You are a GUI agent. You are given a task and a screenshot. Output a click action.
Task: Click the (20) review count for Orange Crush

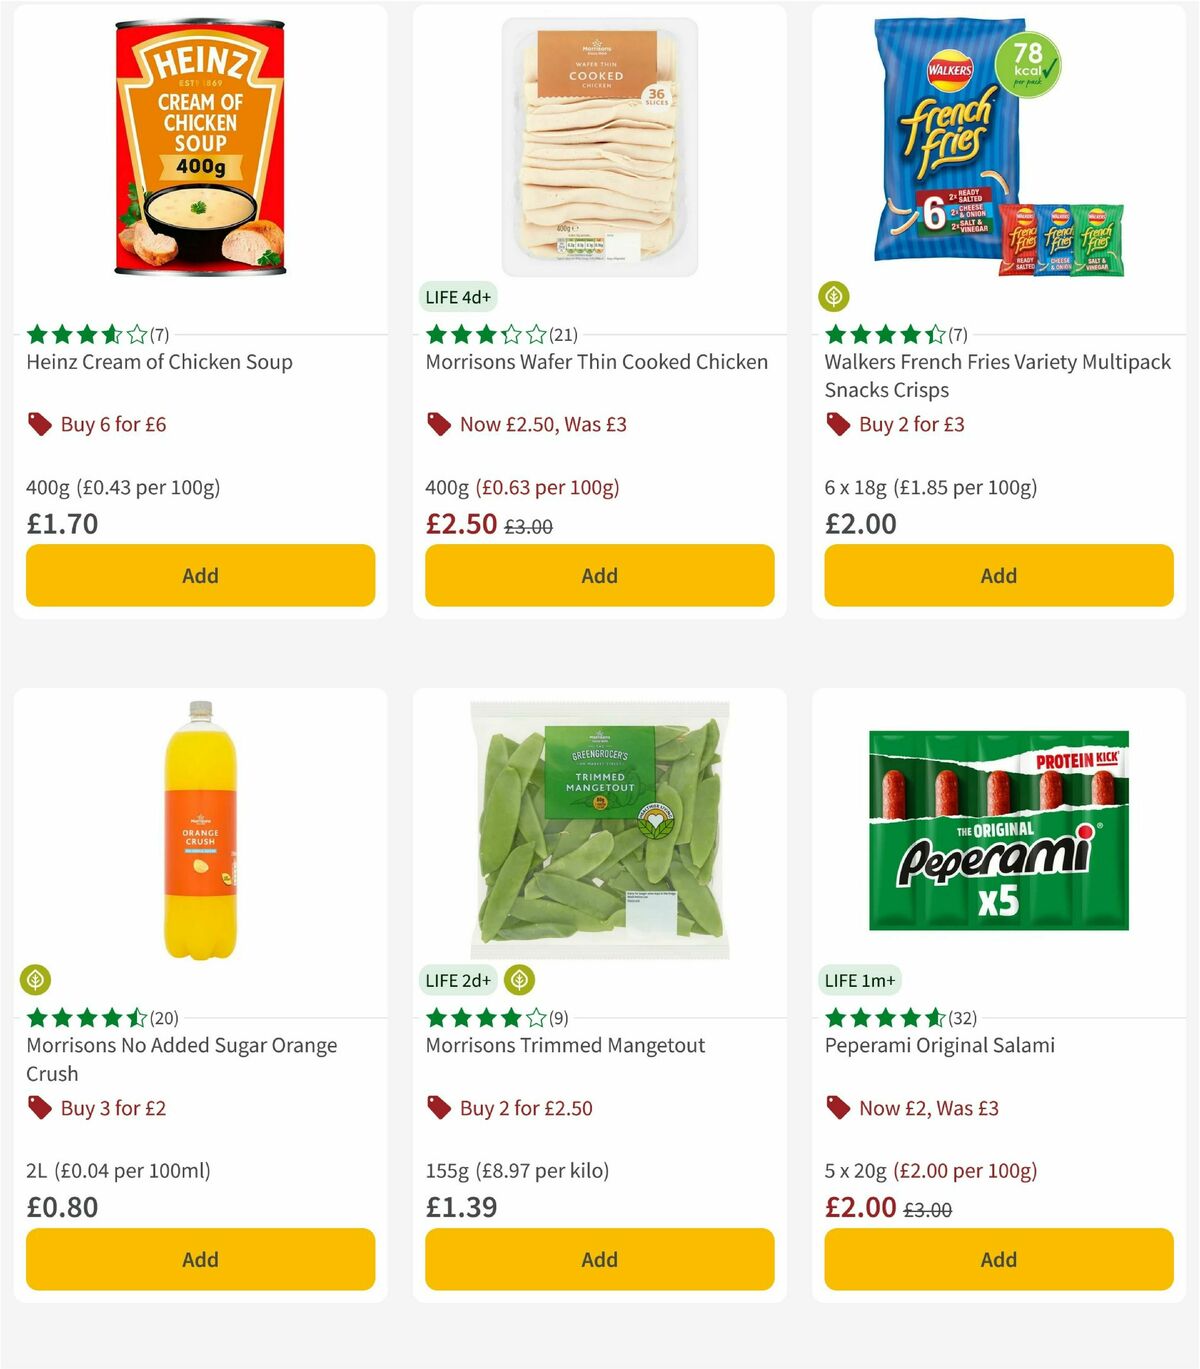click(165, 1018)
